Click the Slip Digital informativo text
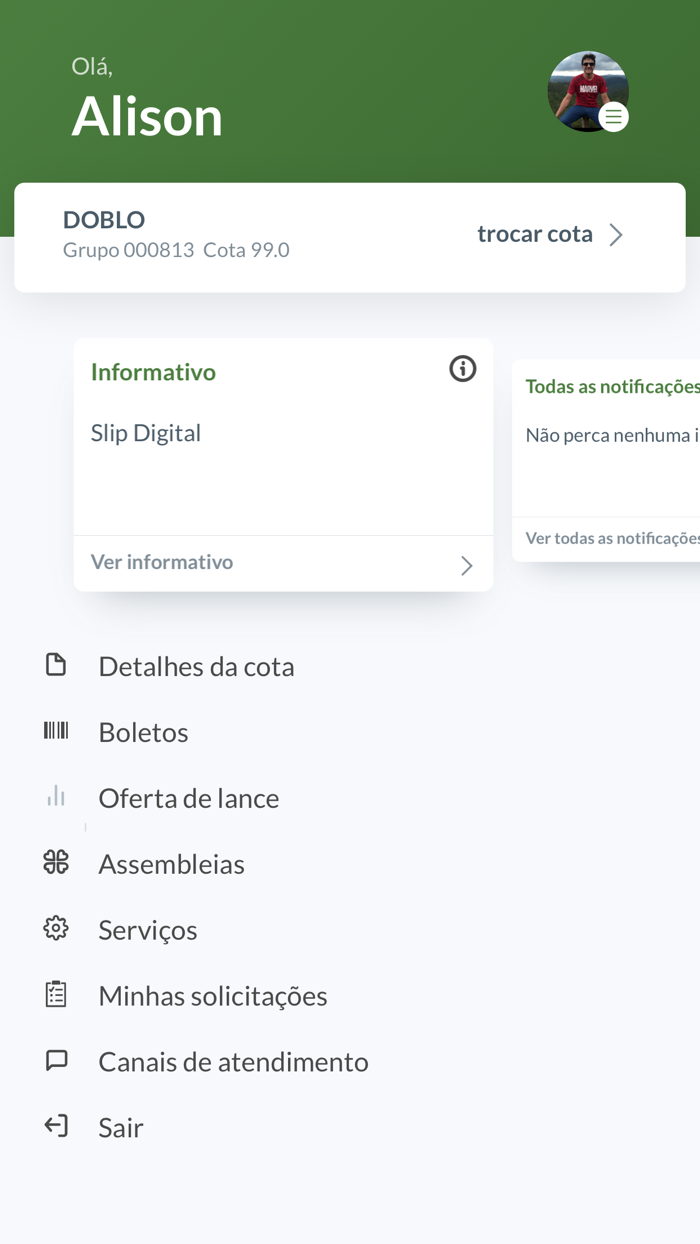The width and height of the screenshot is (700, 1244). click(x=146, y=432)
